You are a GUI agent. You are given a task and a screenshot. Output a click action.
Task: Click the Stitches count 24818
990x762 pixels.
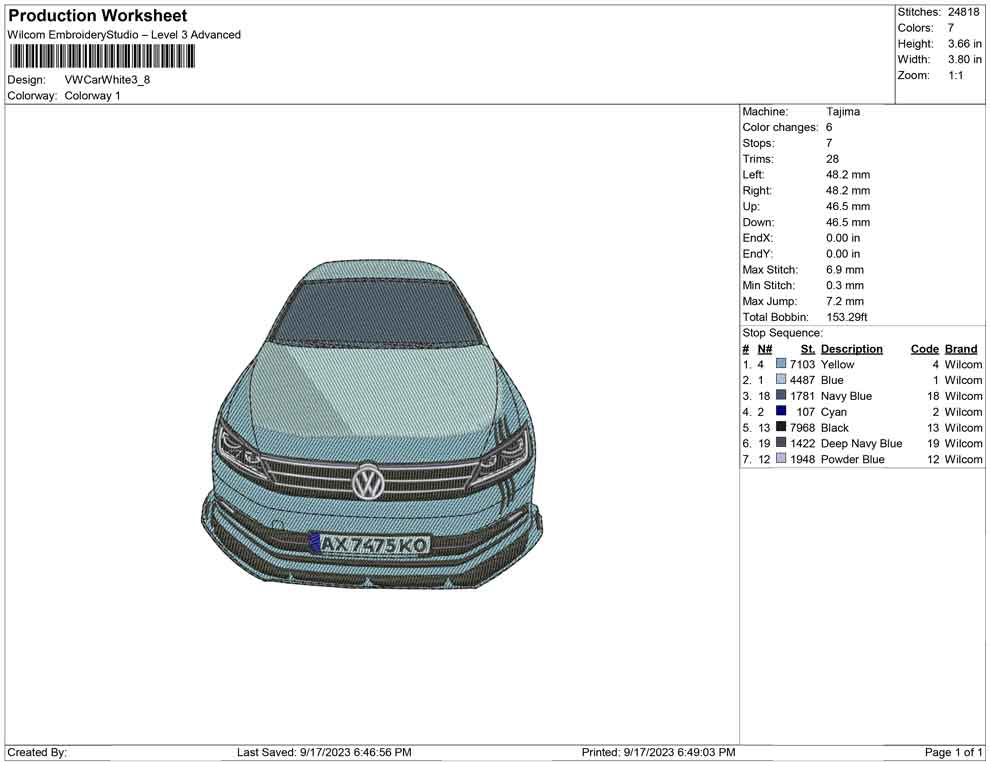963,12
